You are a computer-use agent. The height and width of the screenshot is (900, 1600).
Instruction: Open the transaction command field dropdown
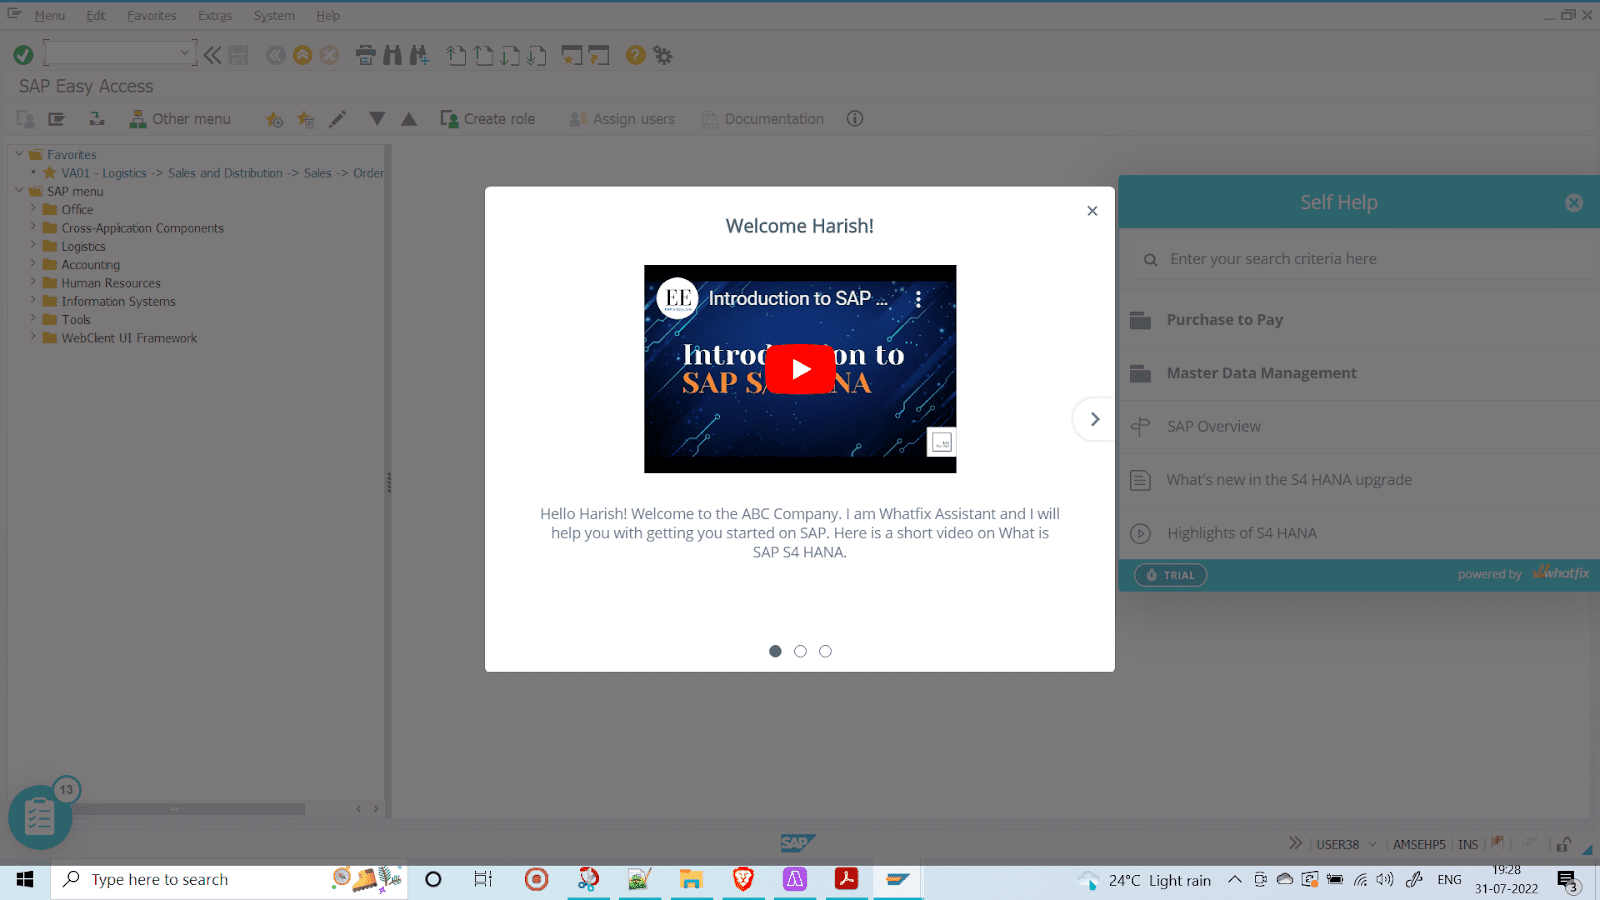[185, 53]
